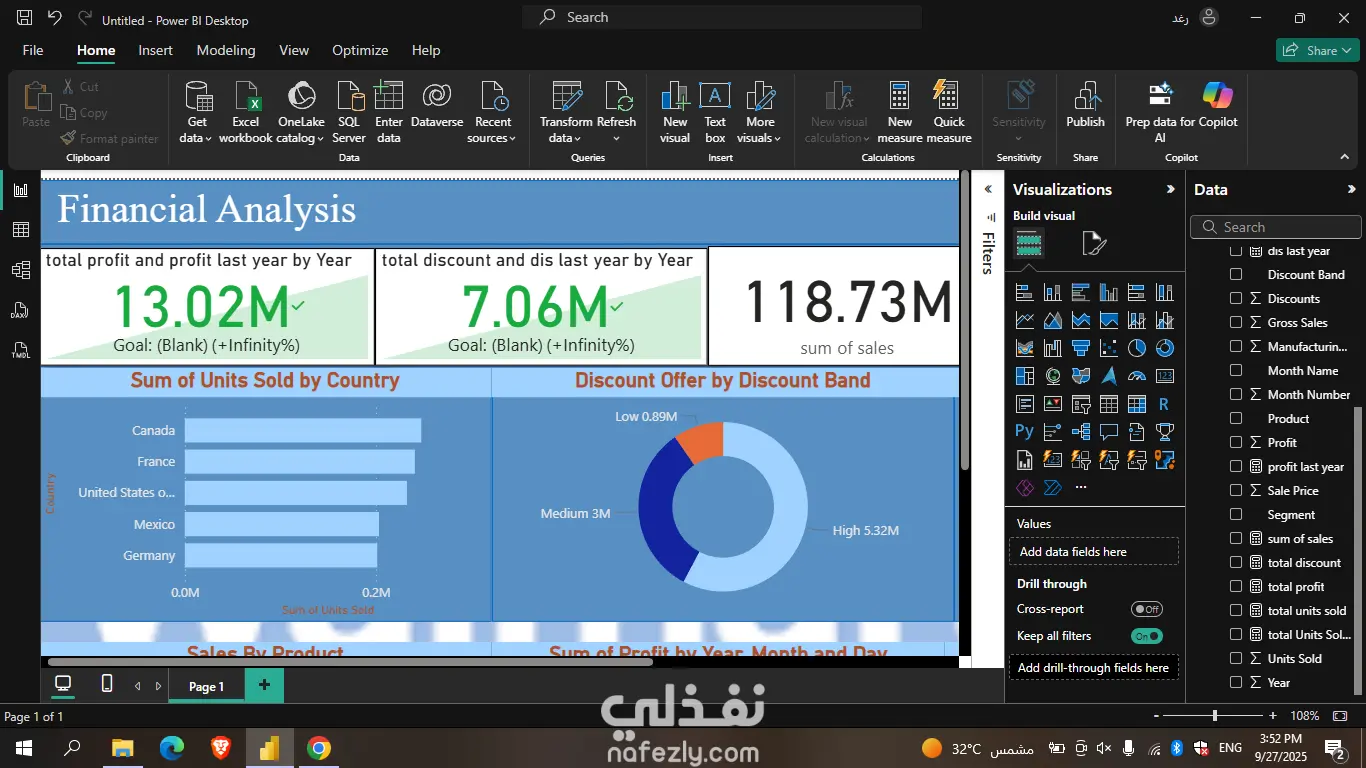The width and height of the screenshot is (1366, 768).
Task: Tick the Segment field checkbox
Action: 1237,514
